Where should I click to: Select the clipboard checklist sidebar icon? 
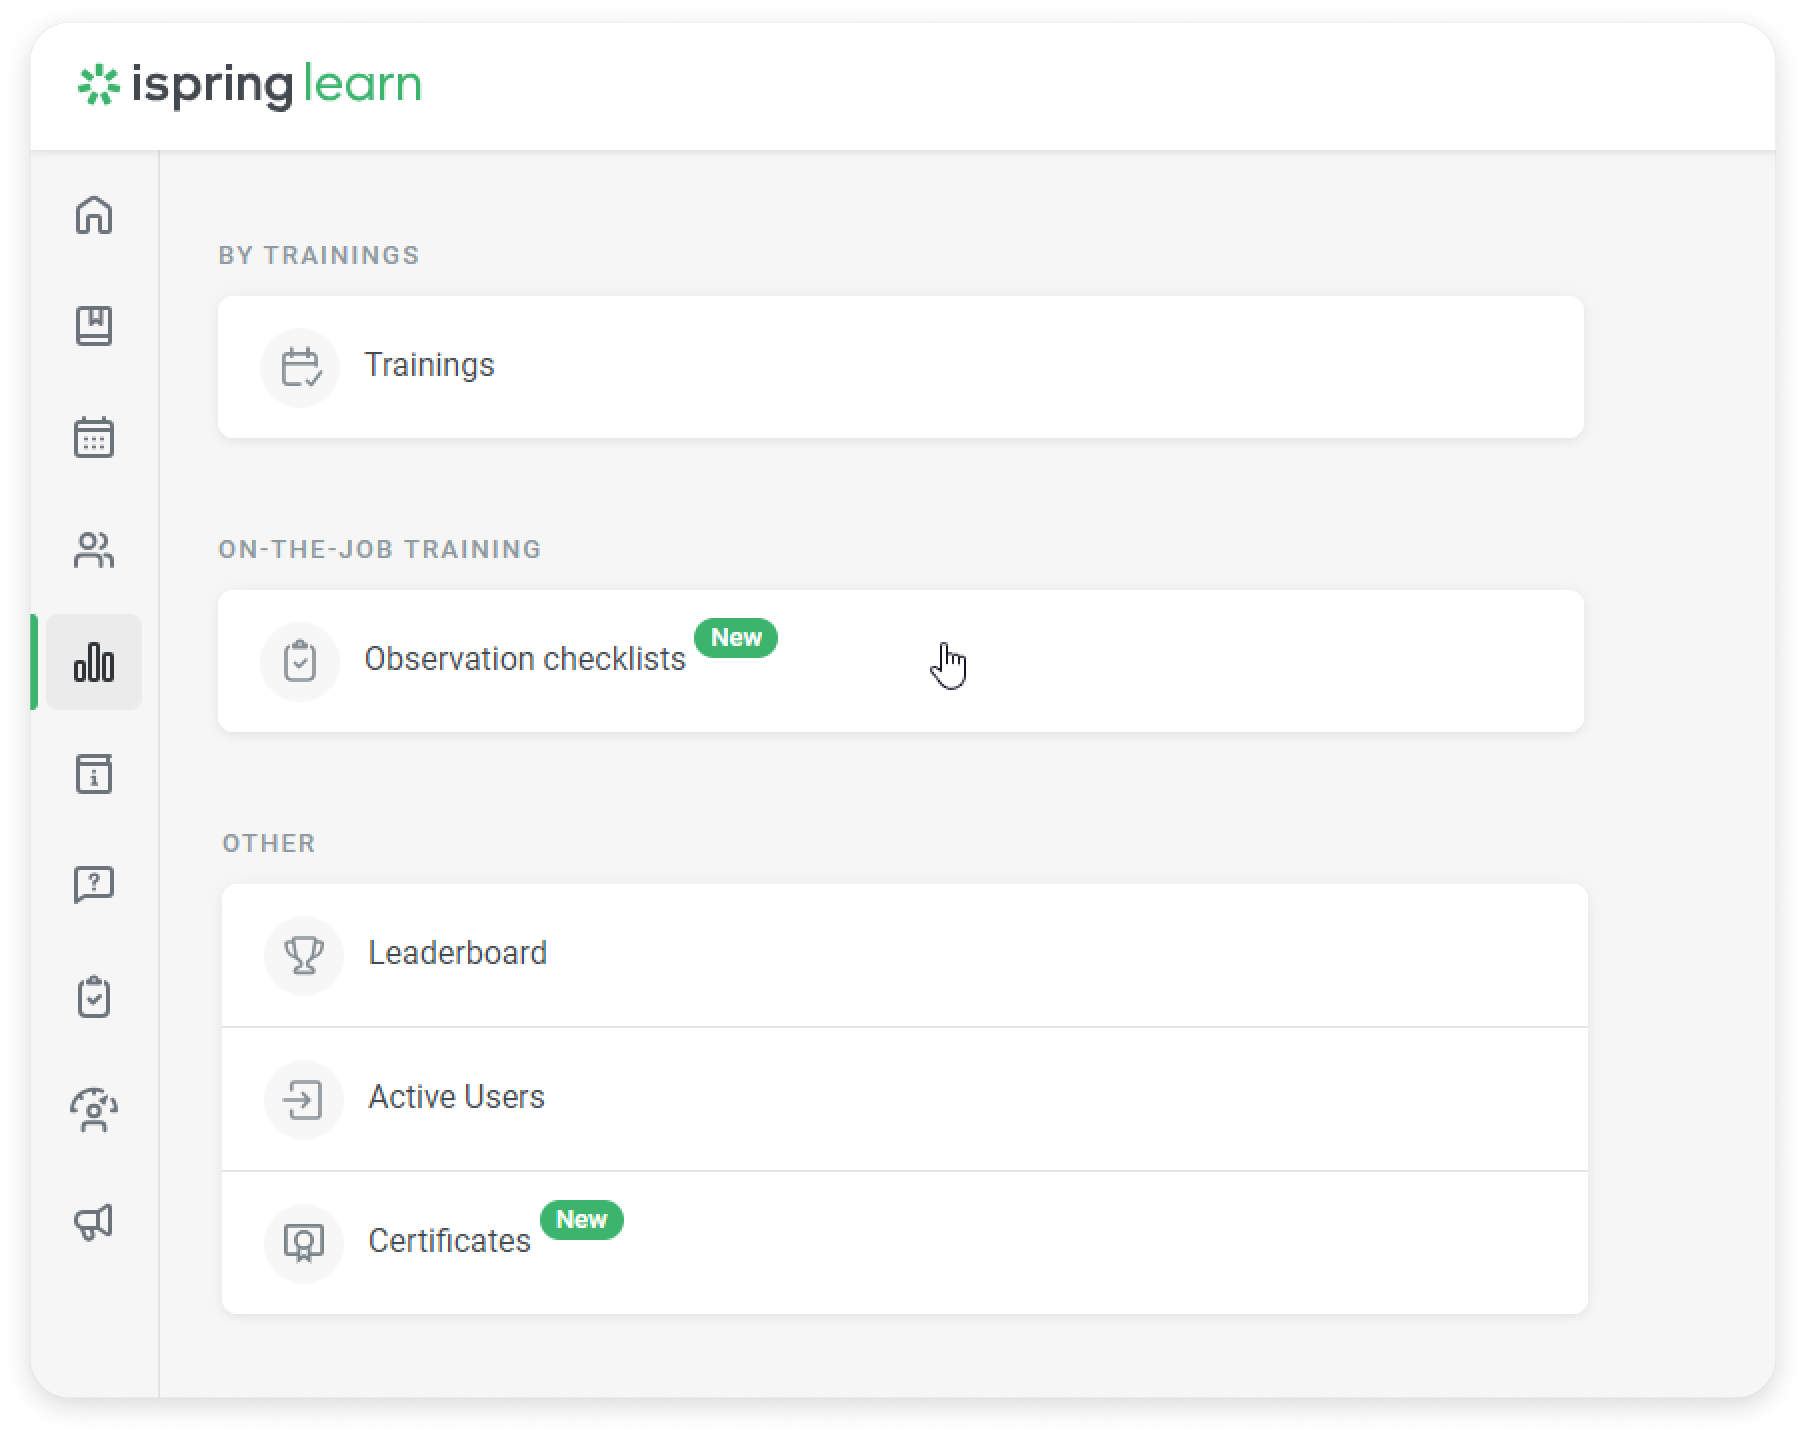click(95, 997)
